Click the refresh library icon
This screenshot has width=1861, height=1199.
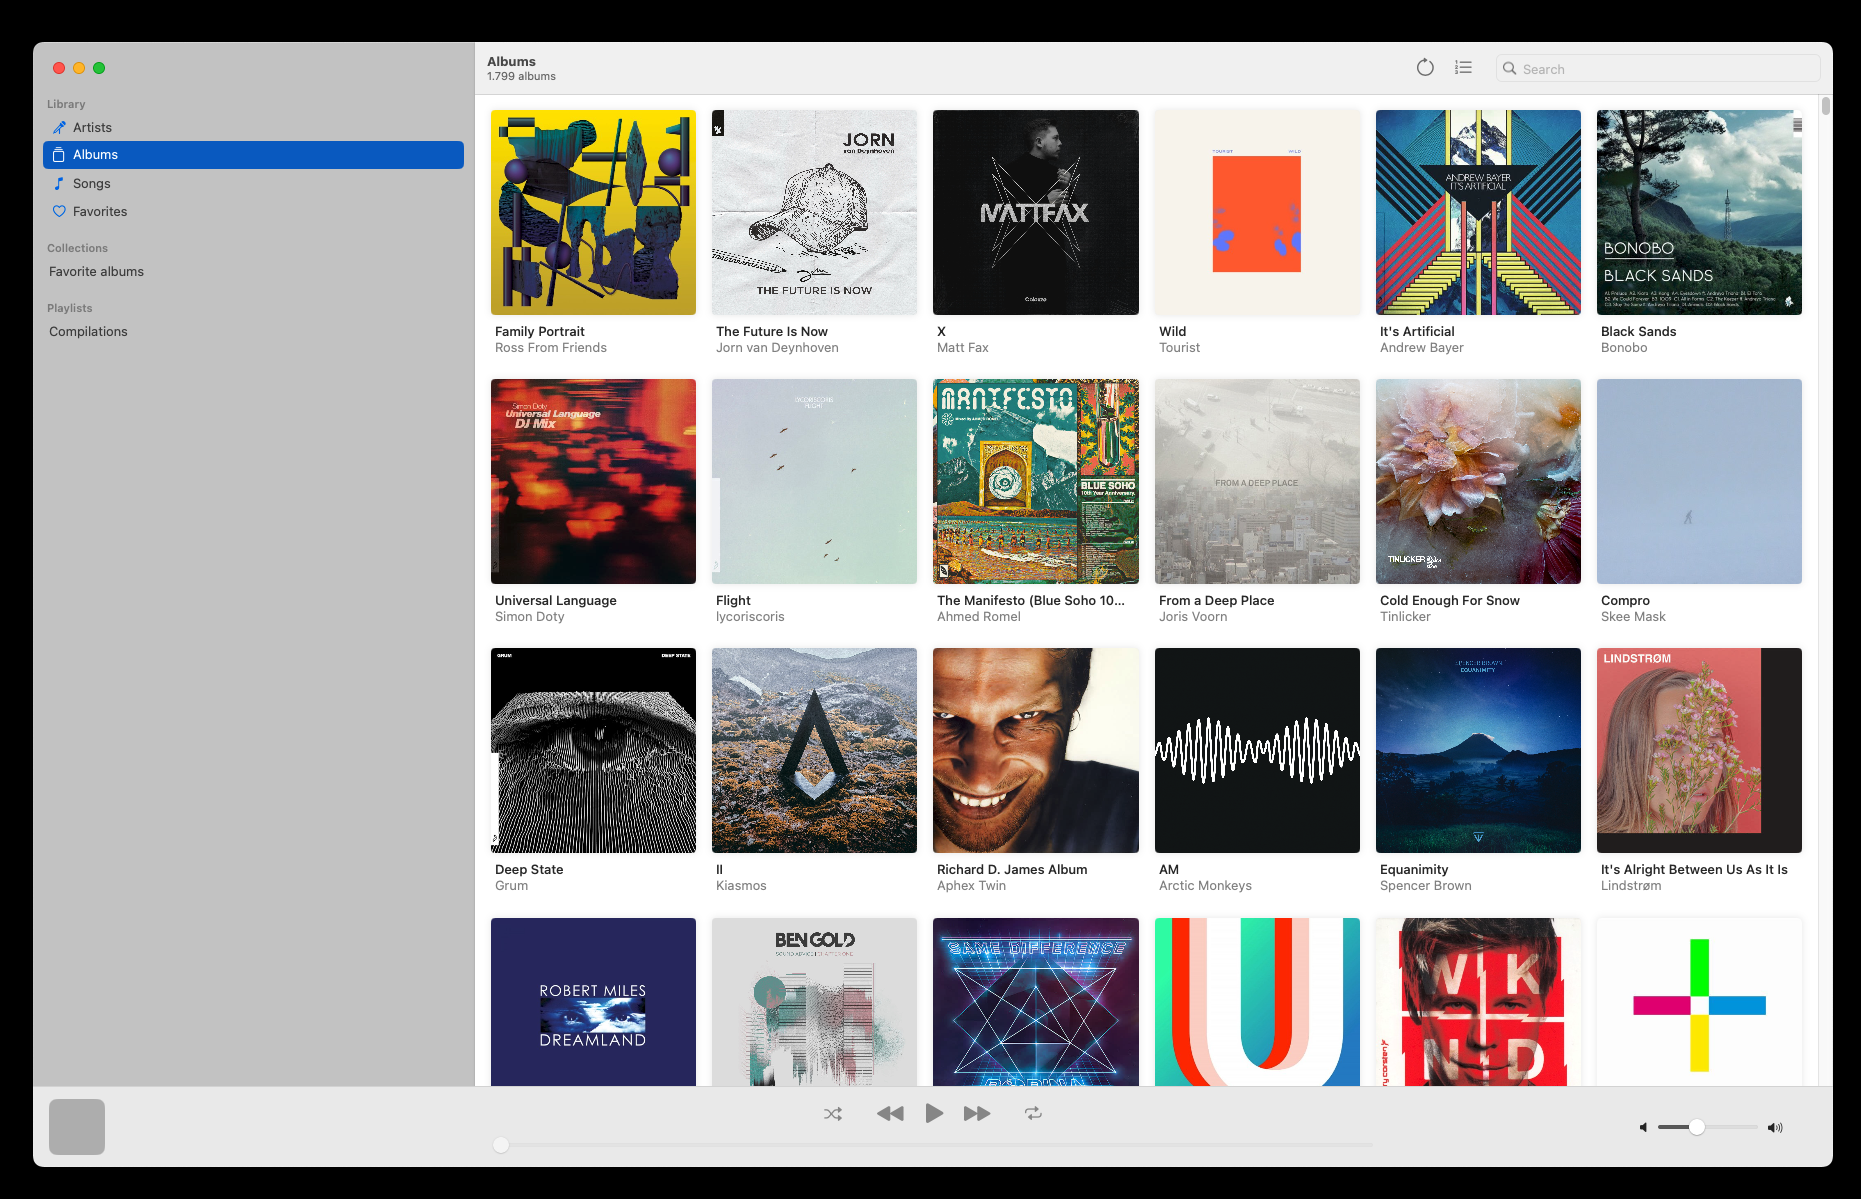coord(1425,68)
